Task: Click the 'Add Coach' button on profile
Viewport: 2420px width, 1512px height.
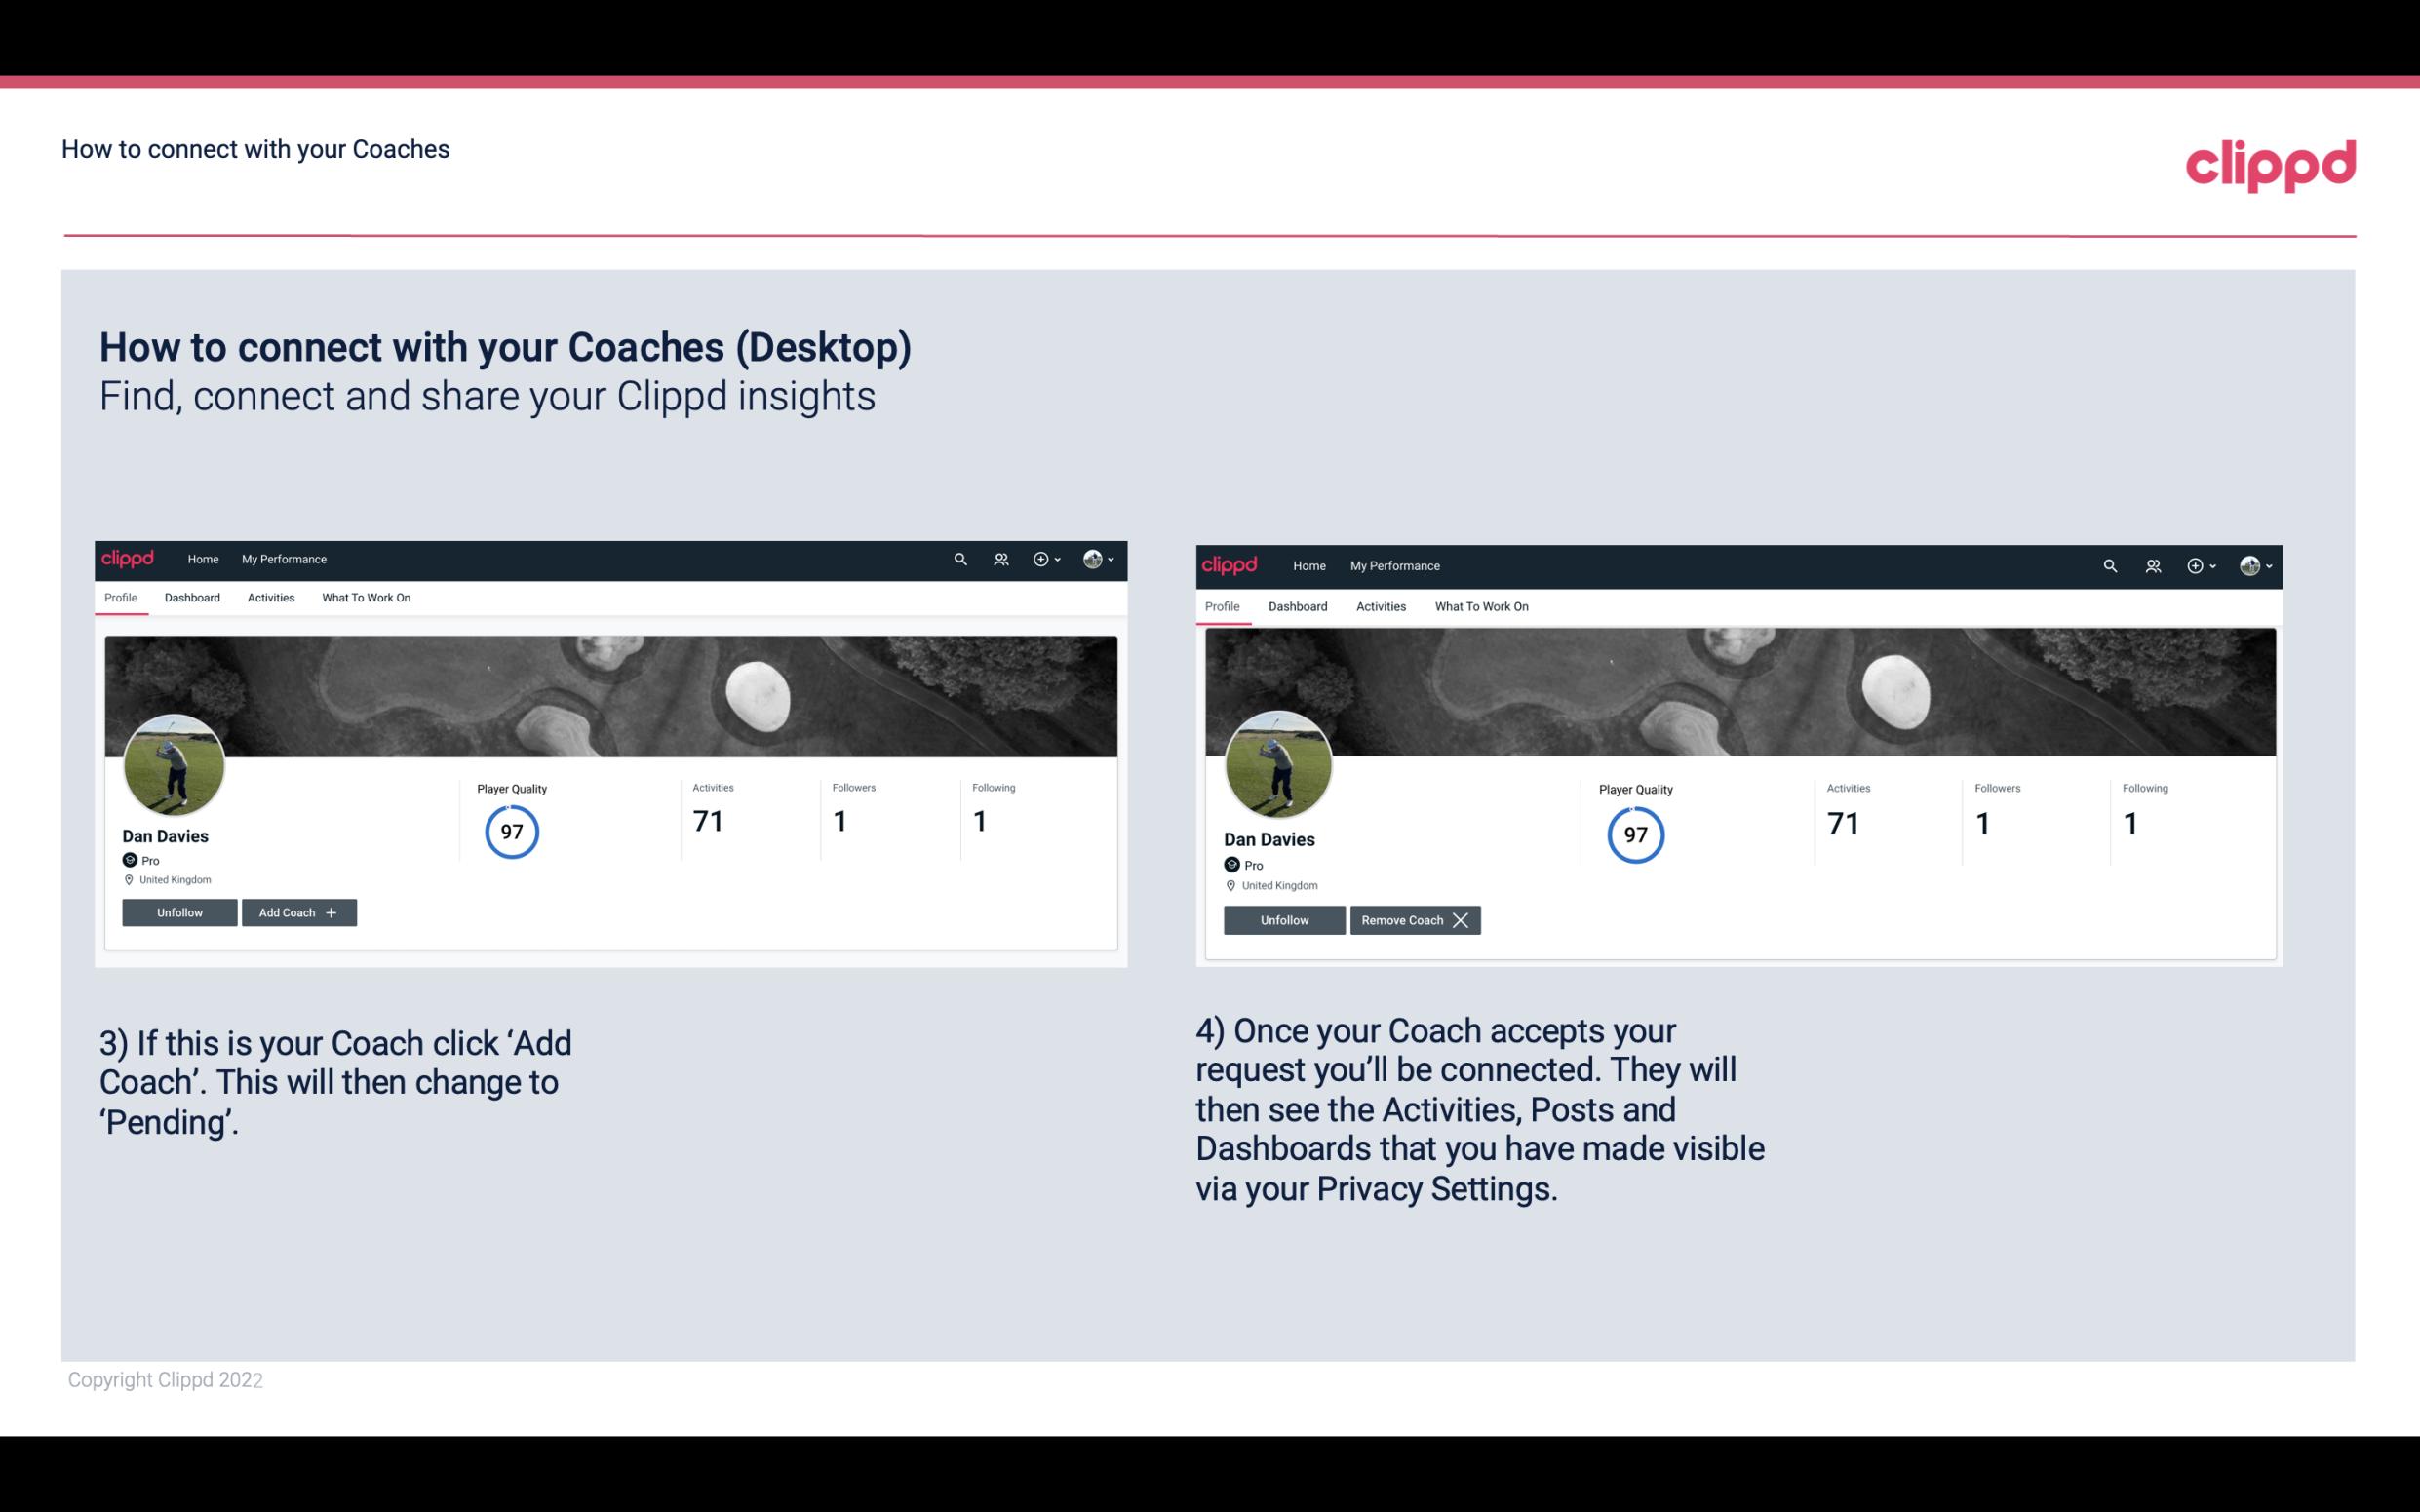Action: click(299, 912)
